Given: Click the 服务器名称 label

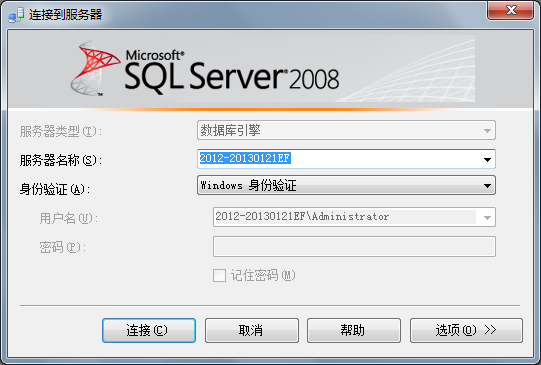Looking at the screenshot, I should [x=61, y=160].
